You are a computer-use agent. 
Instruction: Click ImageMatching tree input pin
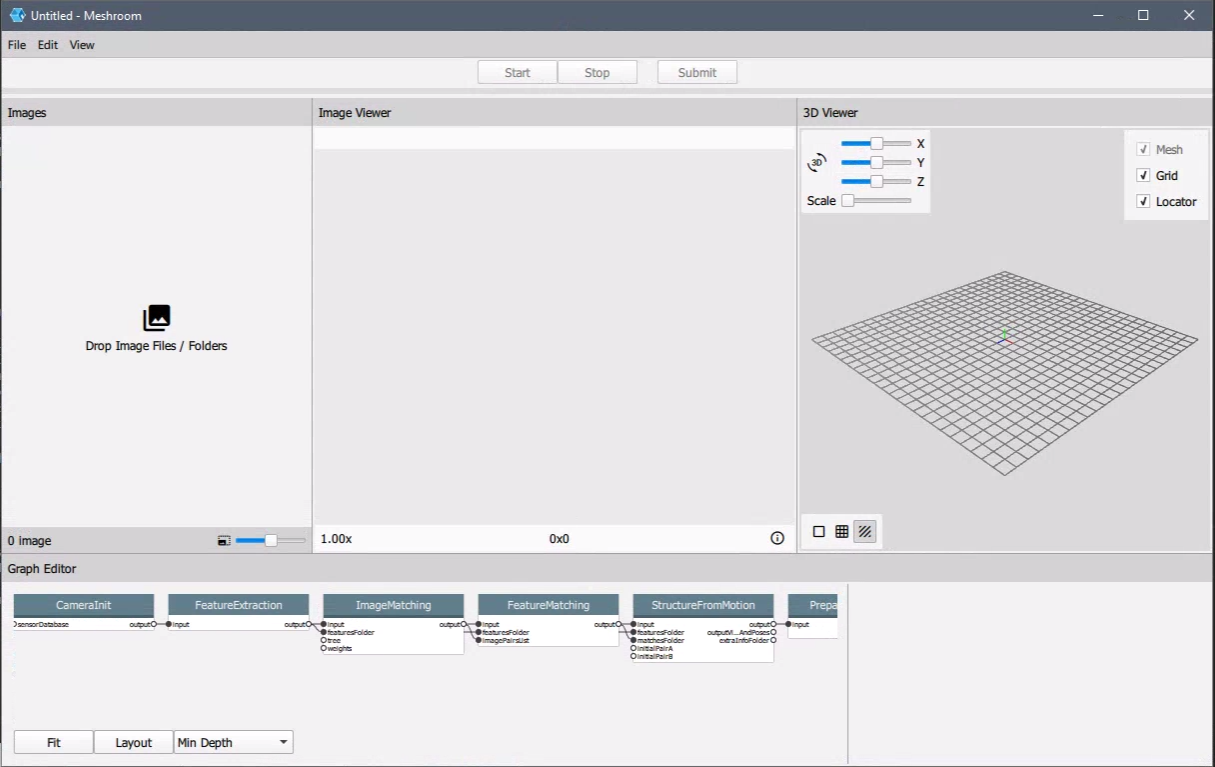(324, 640)
